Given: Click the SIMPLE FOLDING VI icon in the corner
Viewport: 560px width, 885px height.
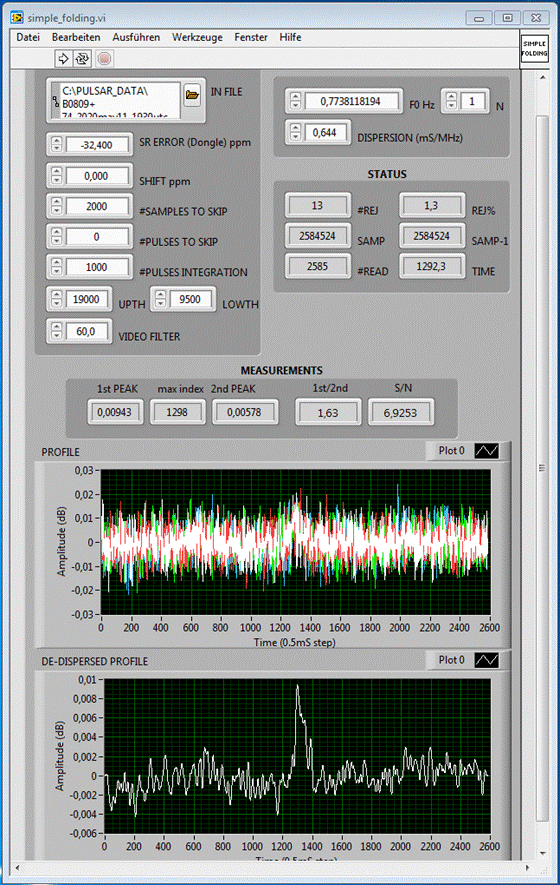Looking at the screenshot, I should pos(534,49).
